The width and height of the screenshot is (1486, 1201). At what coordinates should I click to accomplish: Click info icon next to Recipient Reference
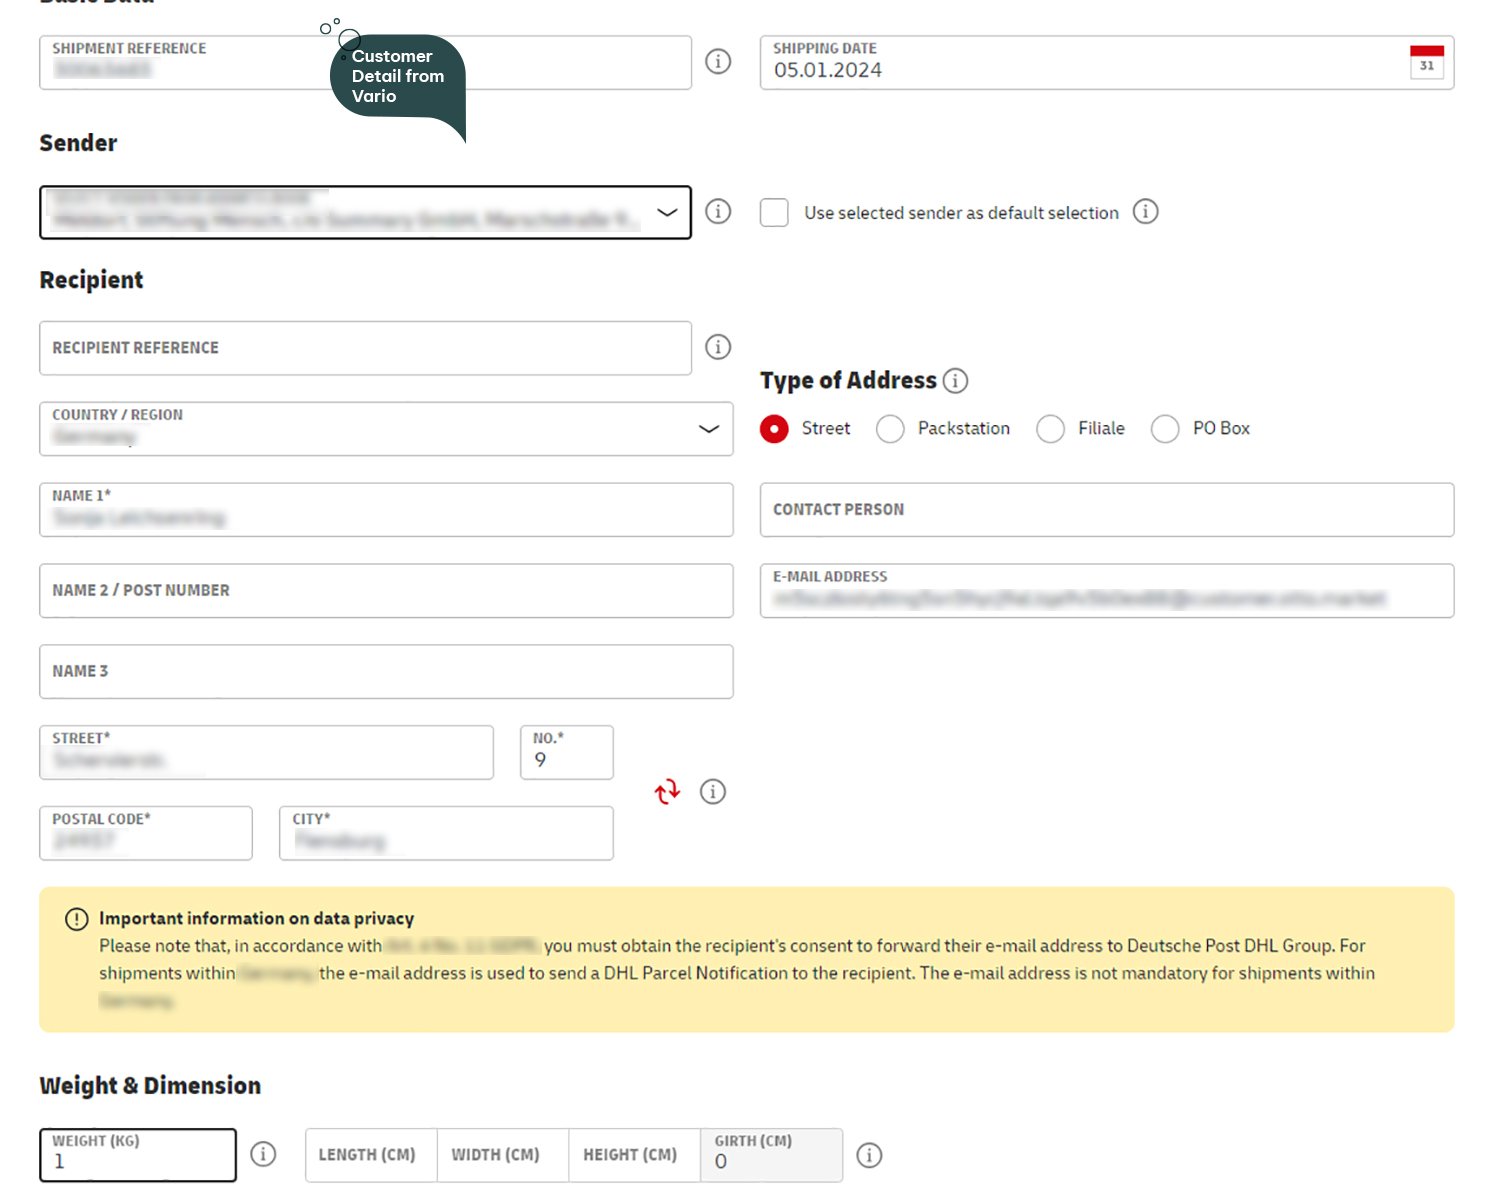pos(718,347)
